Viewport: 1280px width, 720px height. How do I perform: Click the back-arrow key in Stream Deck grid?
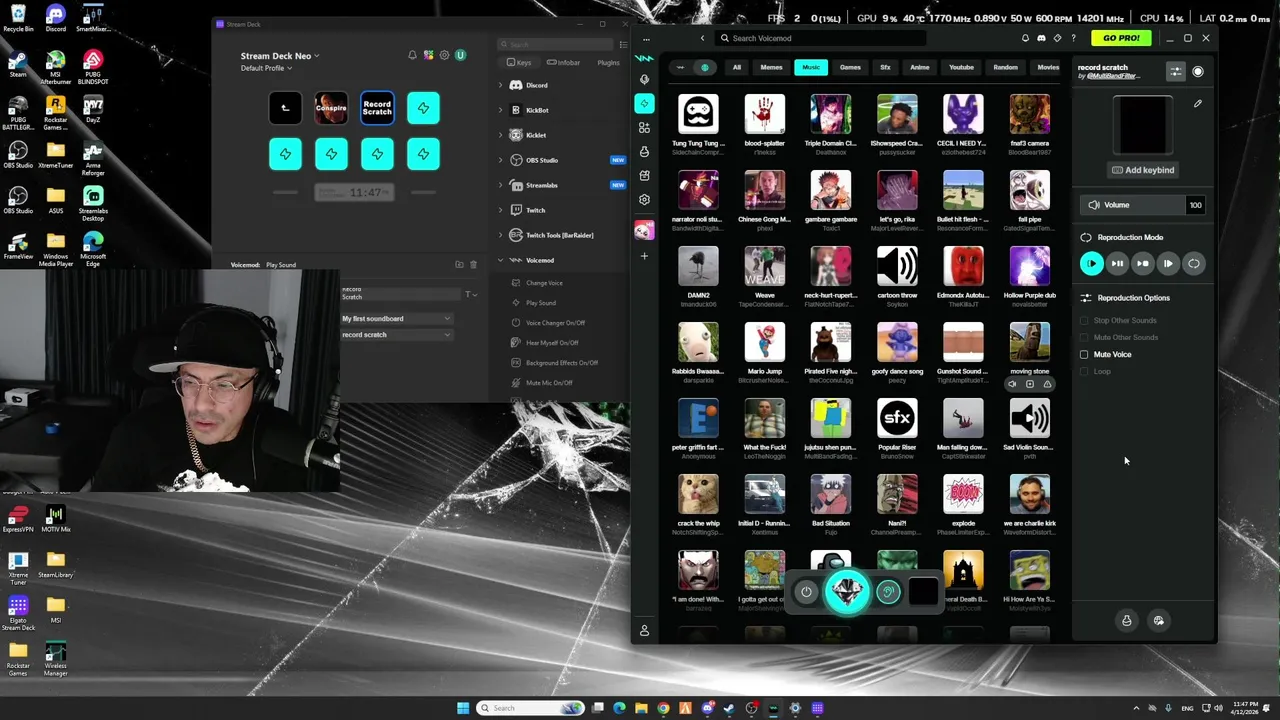coord(285,108)
